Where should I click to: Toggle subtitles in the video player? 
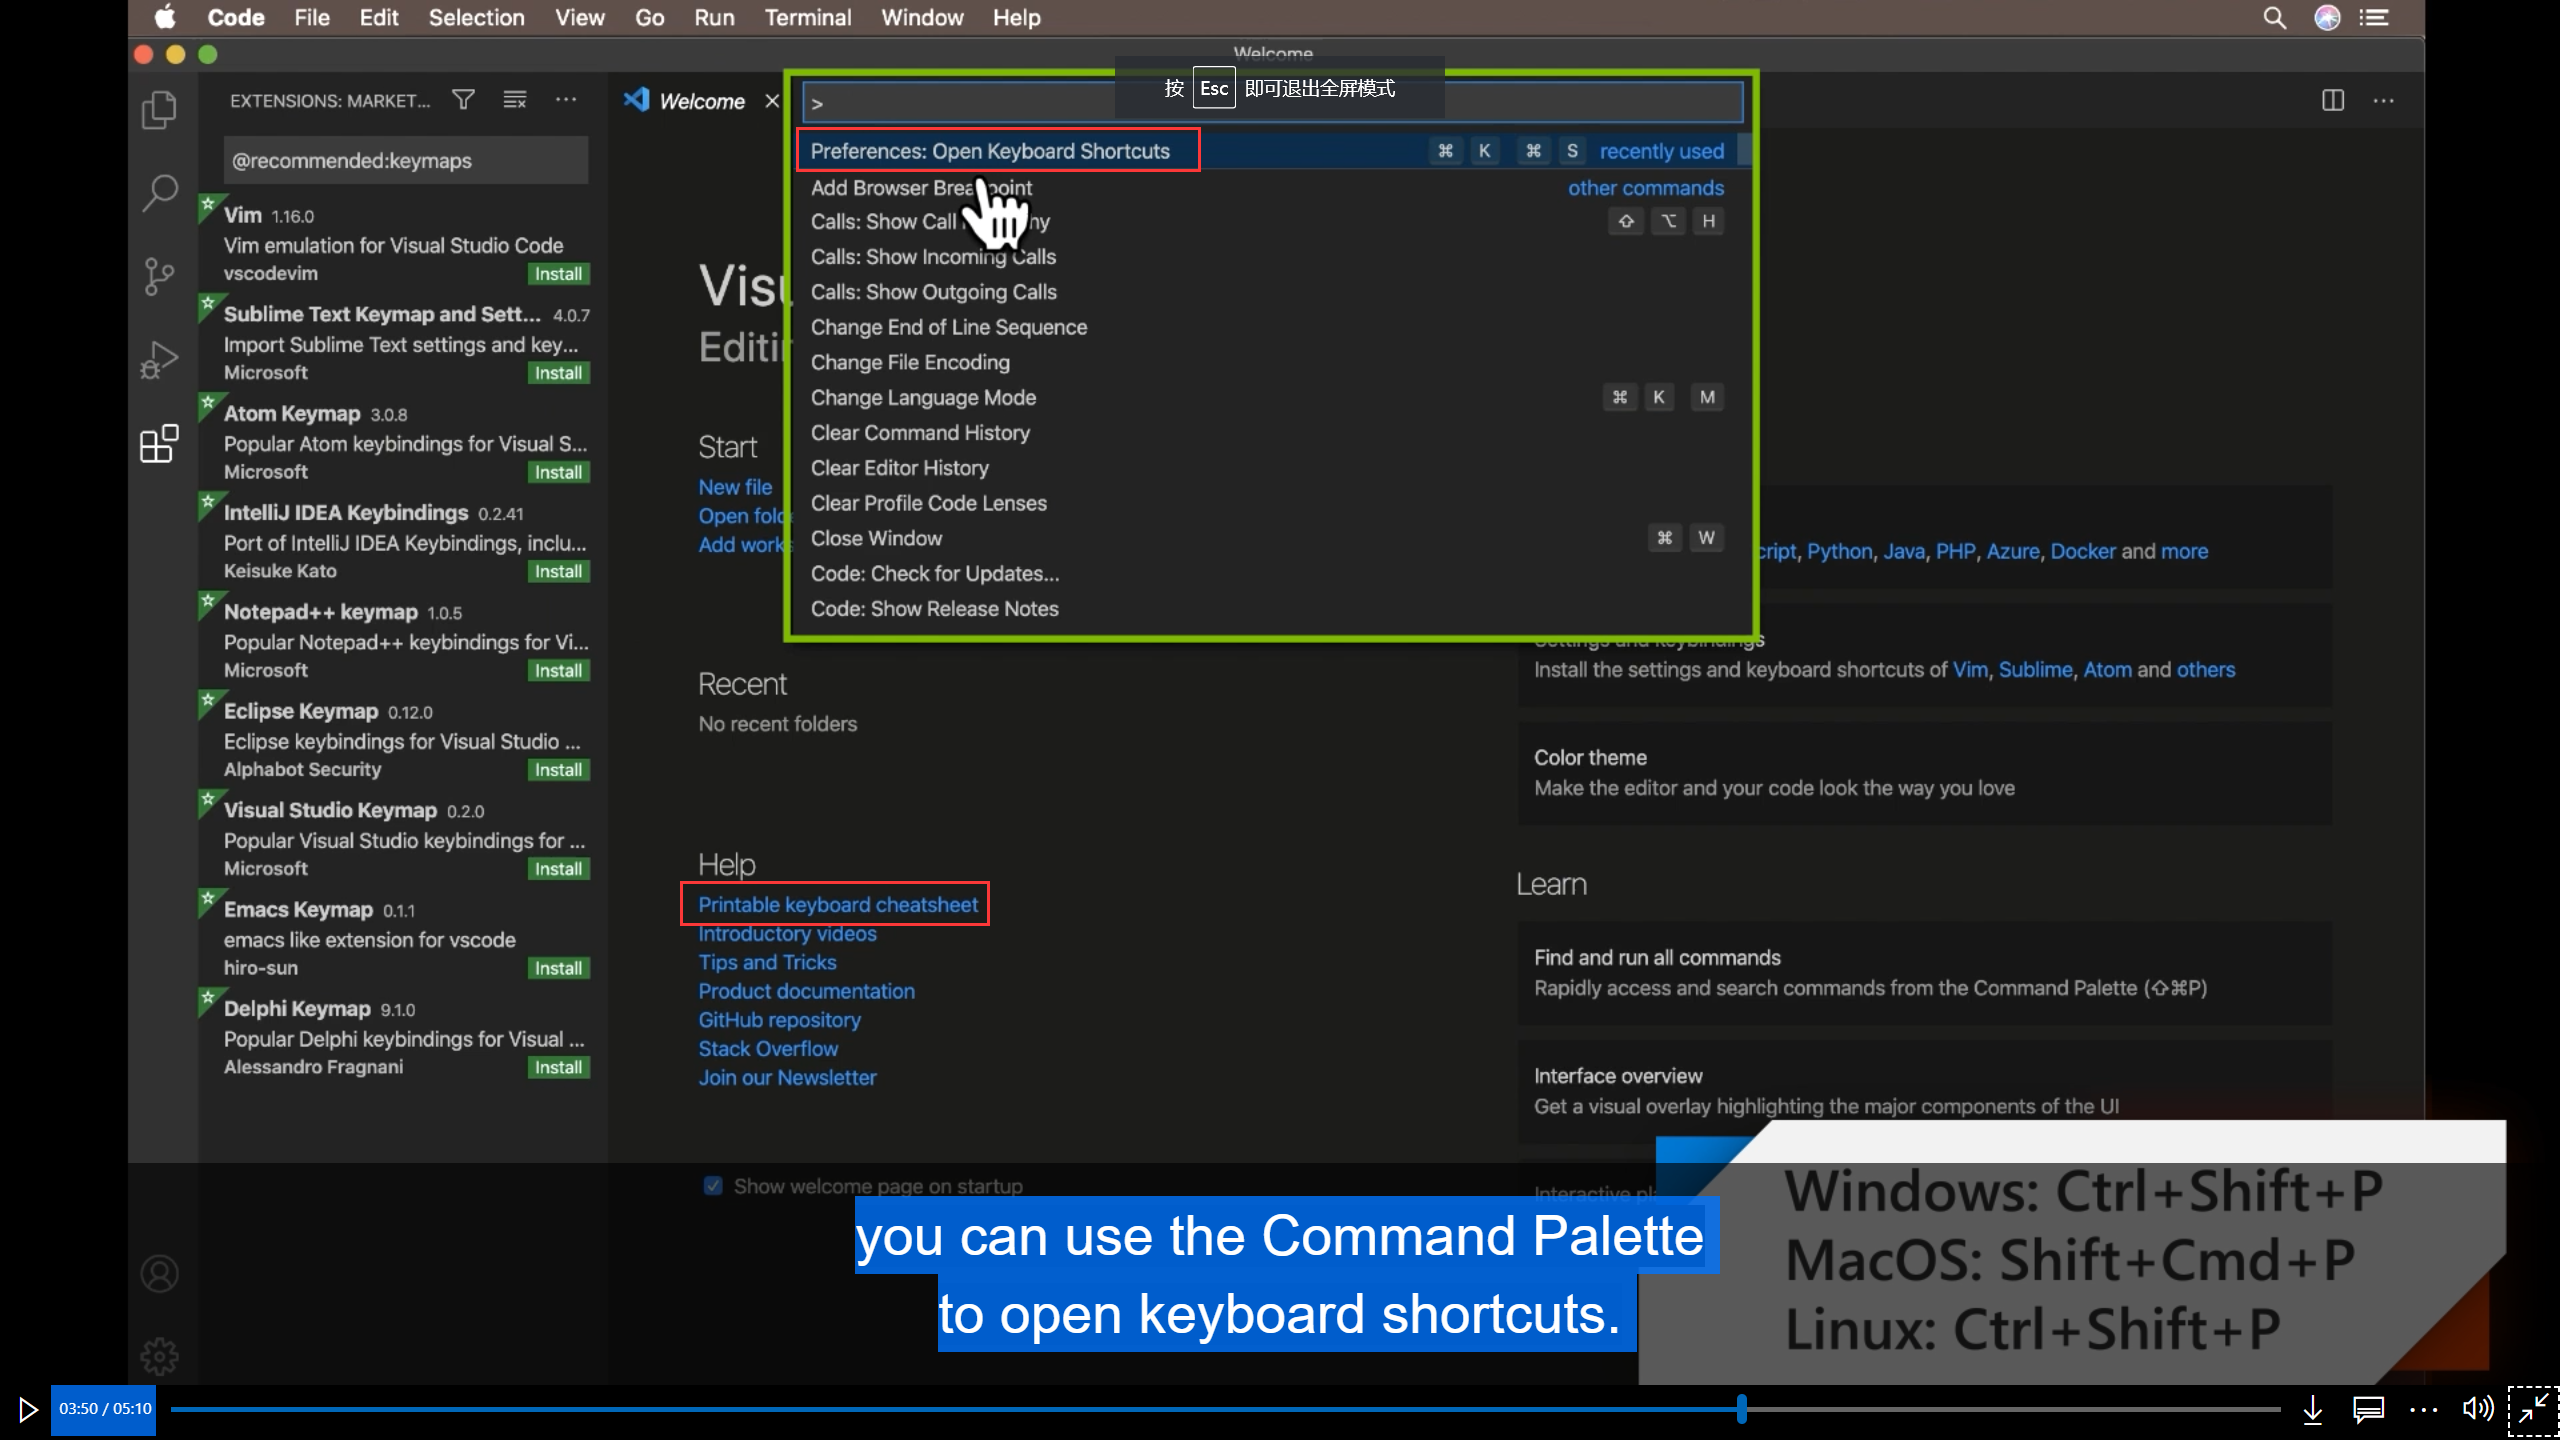coord(2367,1409)
